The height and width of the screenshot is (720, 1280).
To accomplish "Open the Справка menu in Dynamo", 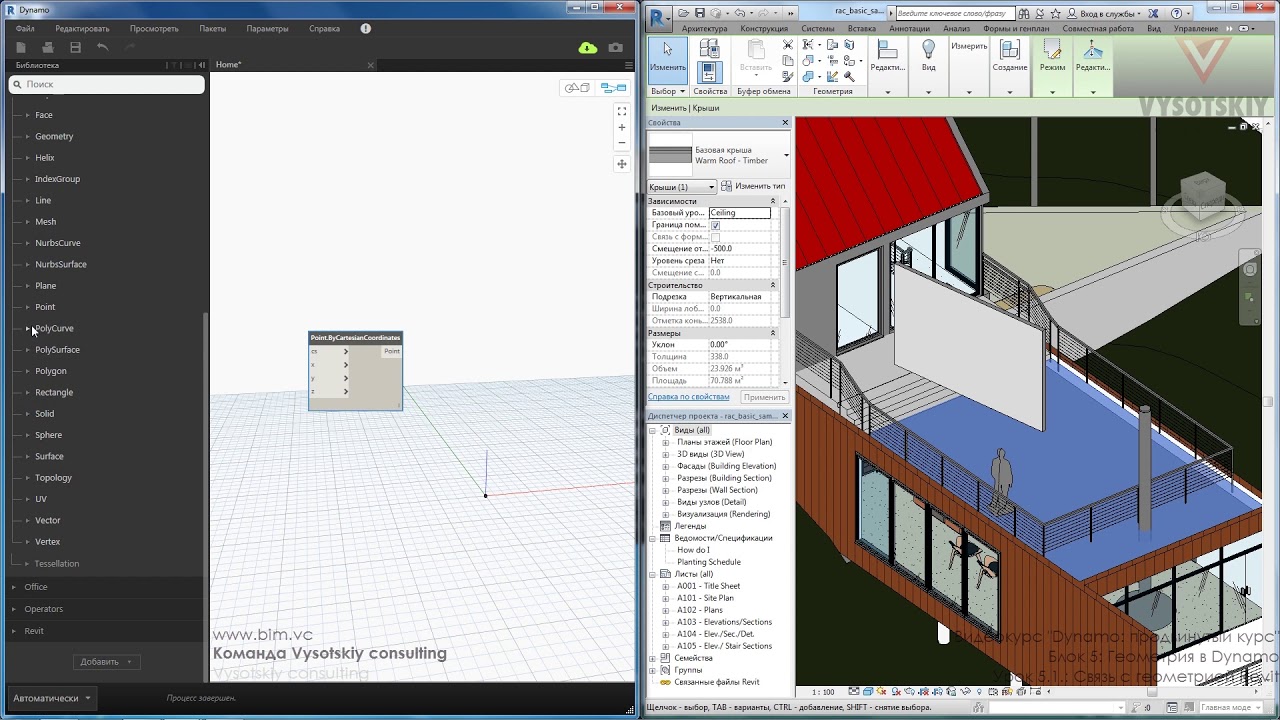I will pyautogui.click(x=324, y=28).
